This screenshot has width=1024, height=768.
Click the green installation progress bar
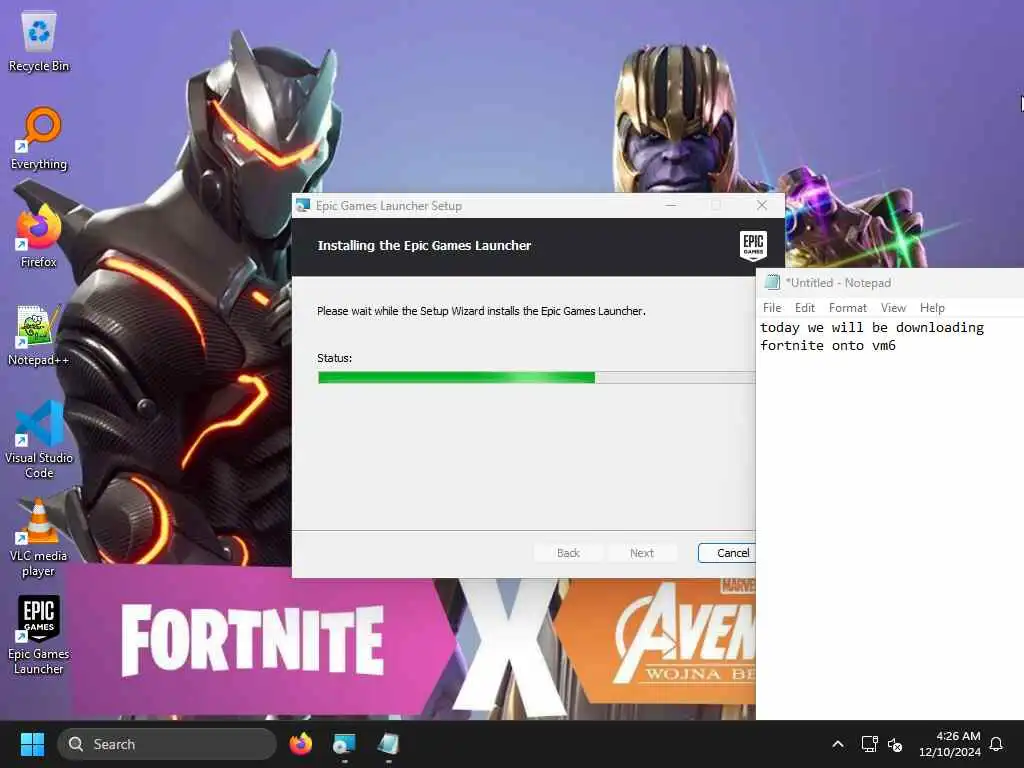click(x=536, y=377)
